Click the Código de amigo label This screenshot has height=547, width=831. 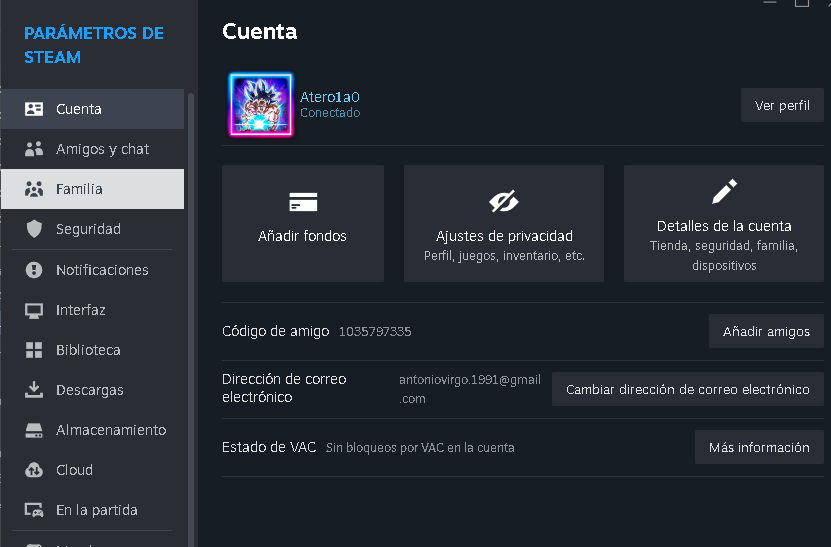tap(276, 331)
